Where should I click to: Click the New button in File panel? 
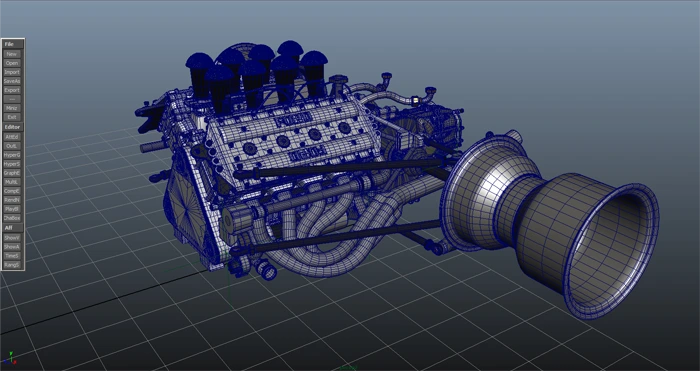tap(12, 54)
